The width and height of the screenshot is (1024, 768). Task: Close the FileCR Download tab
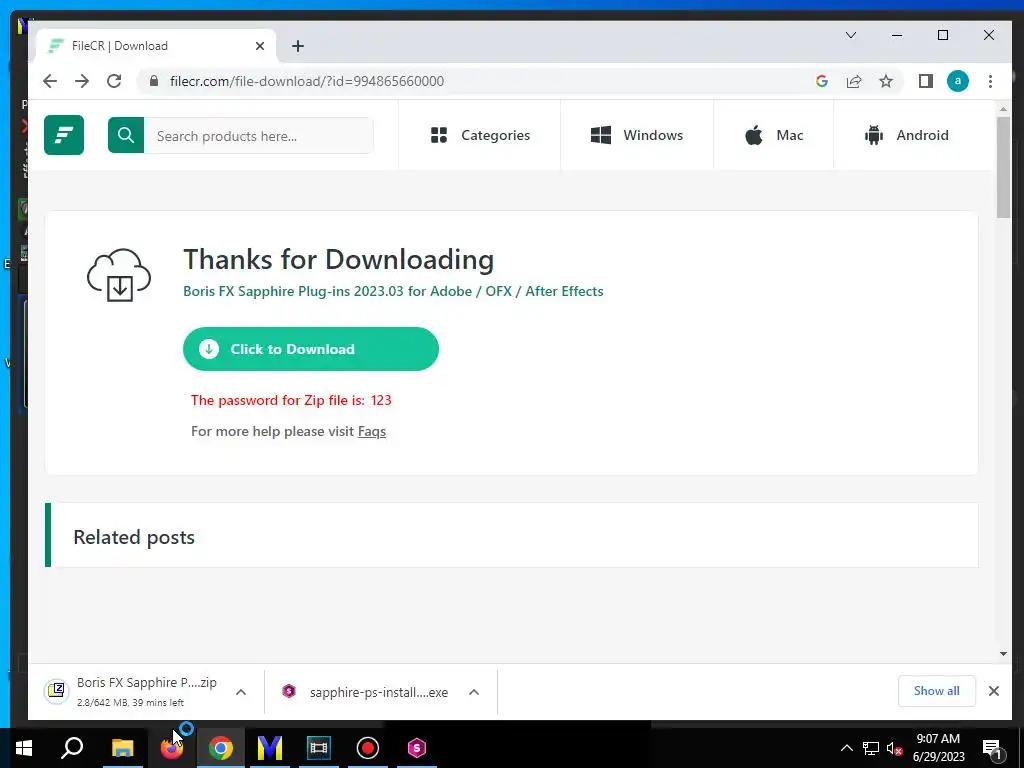(x=260, y=46)
